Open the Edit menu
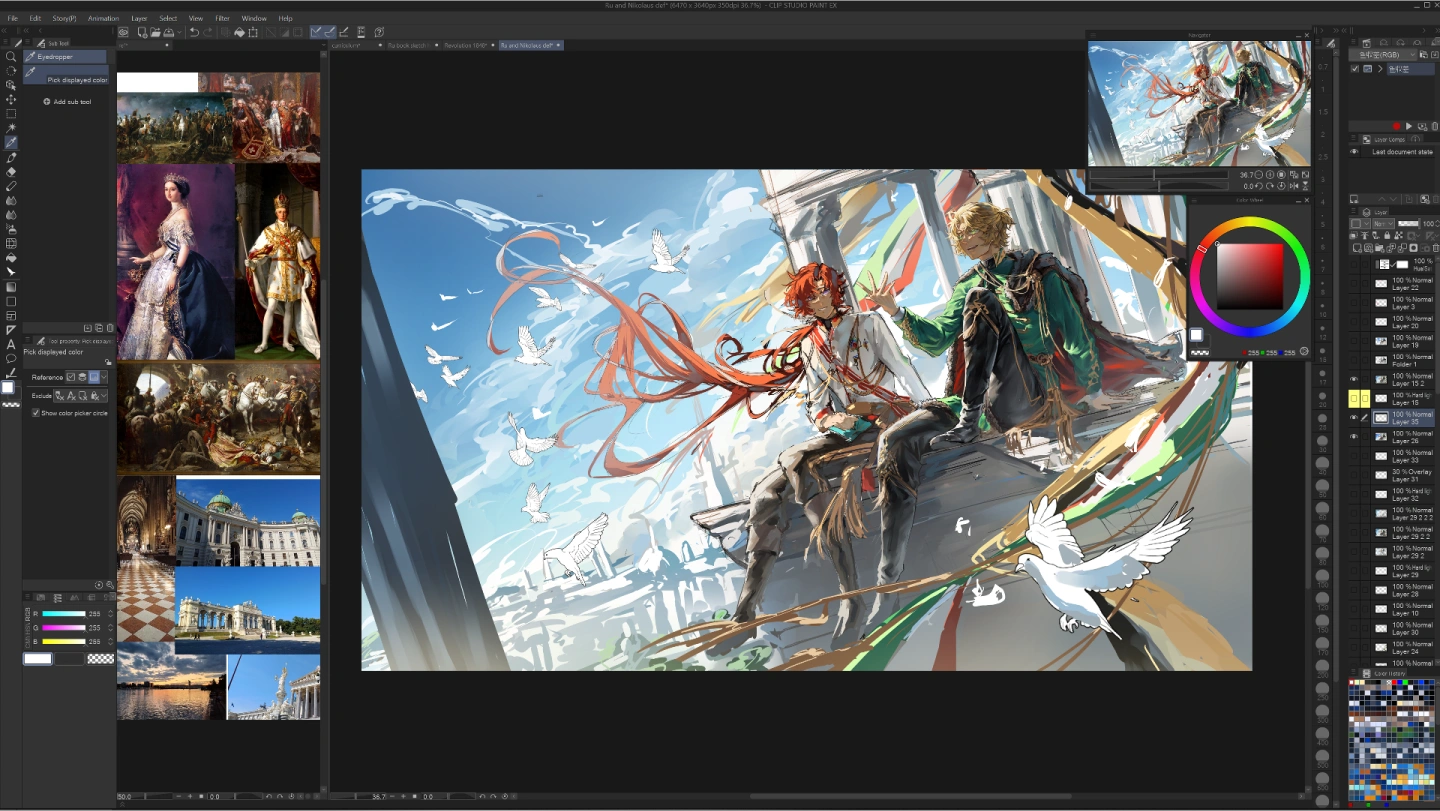The width and height of the screenshot is (1440, 811). (35, 18)
